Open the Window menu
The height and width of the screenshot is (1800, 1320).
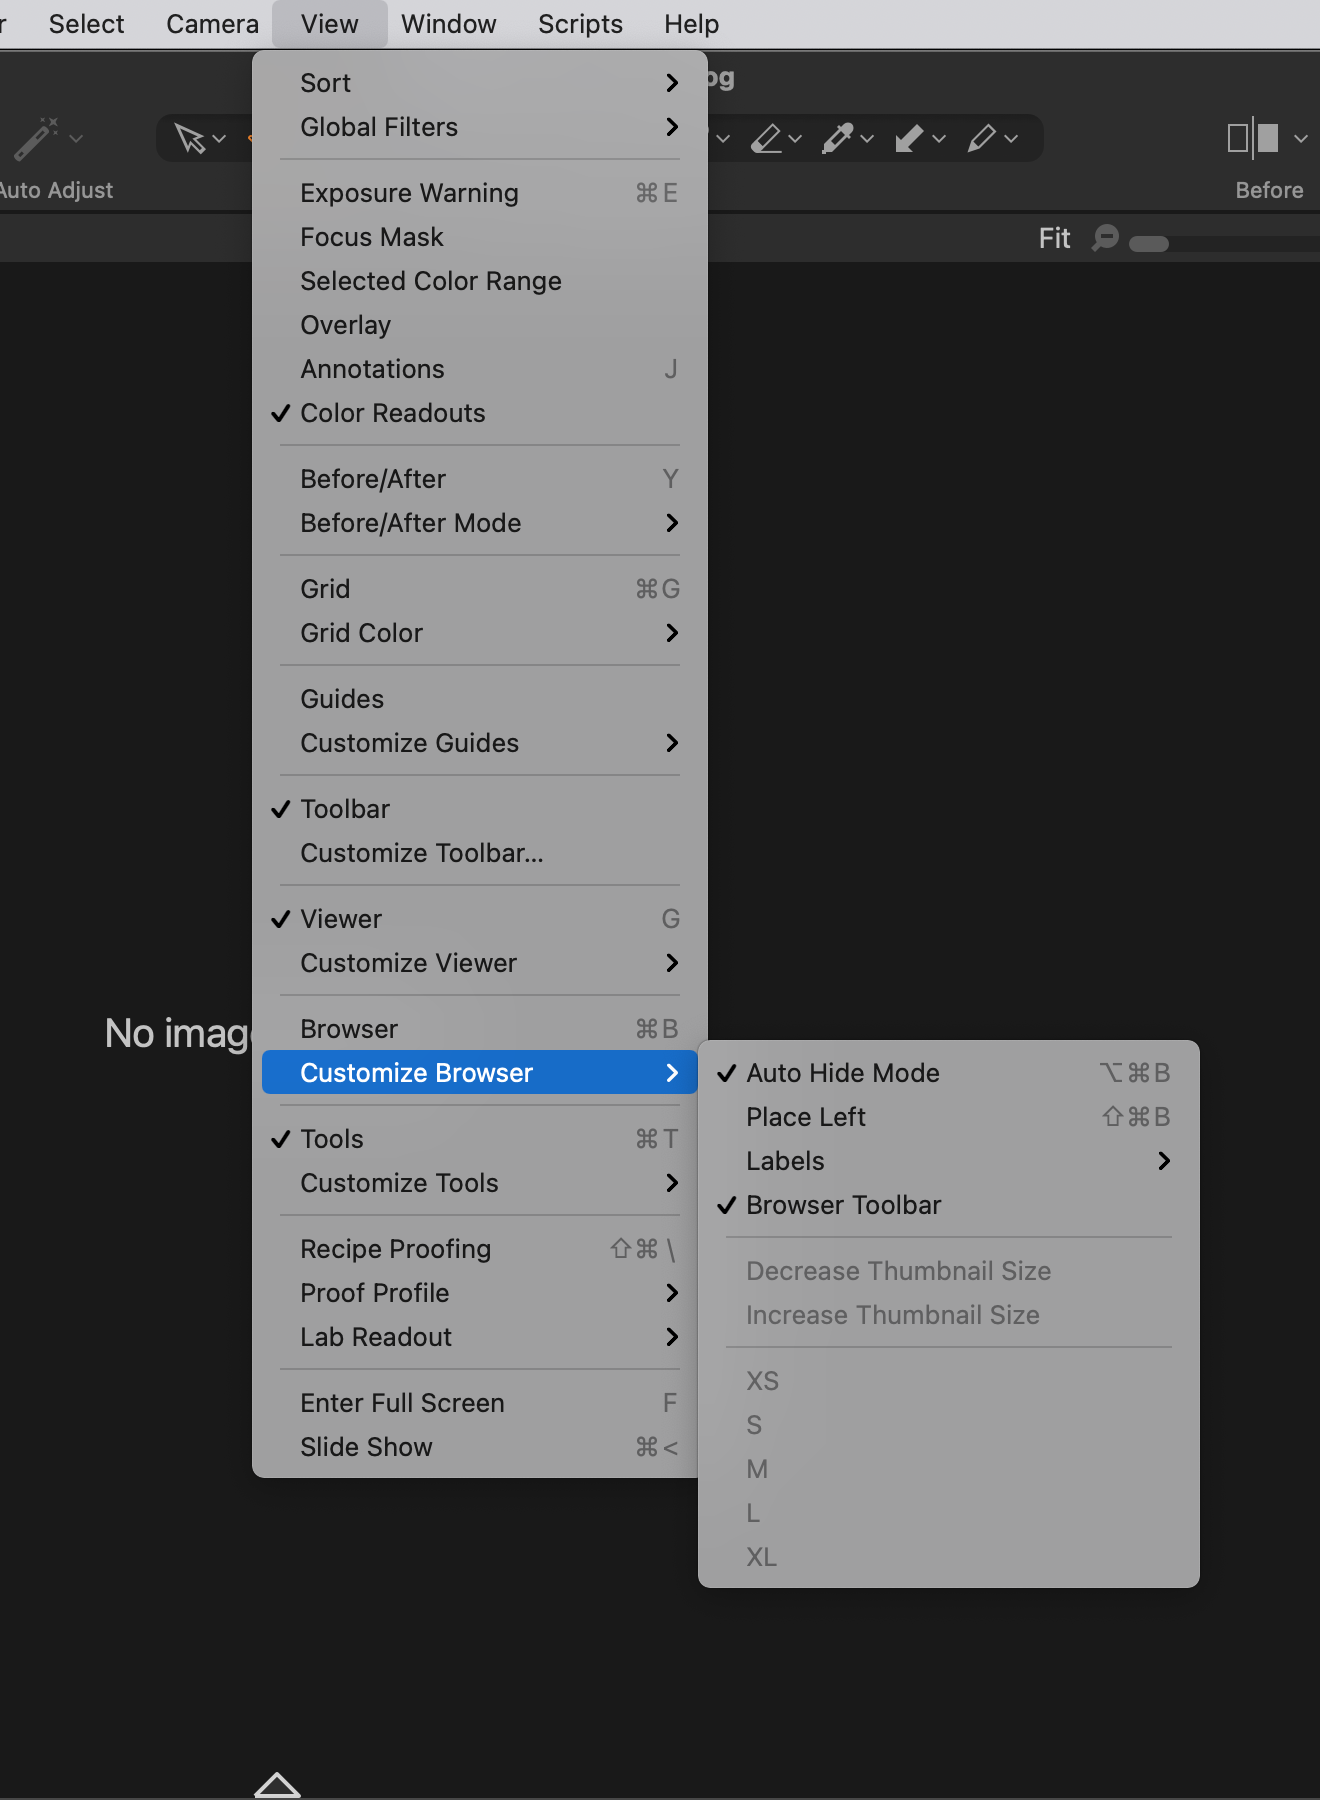(x=448, y=24)
